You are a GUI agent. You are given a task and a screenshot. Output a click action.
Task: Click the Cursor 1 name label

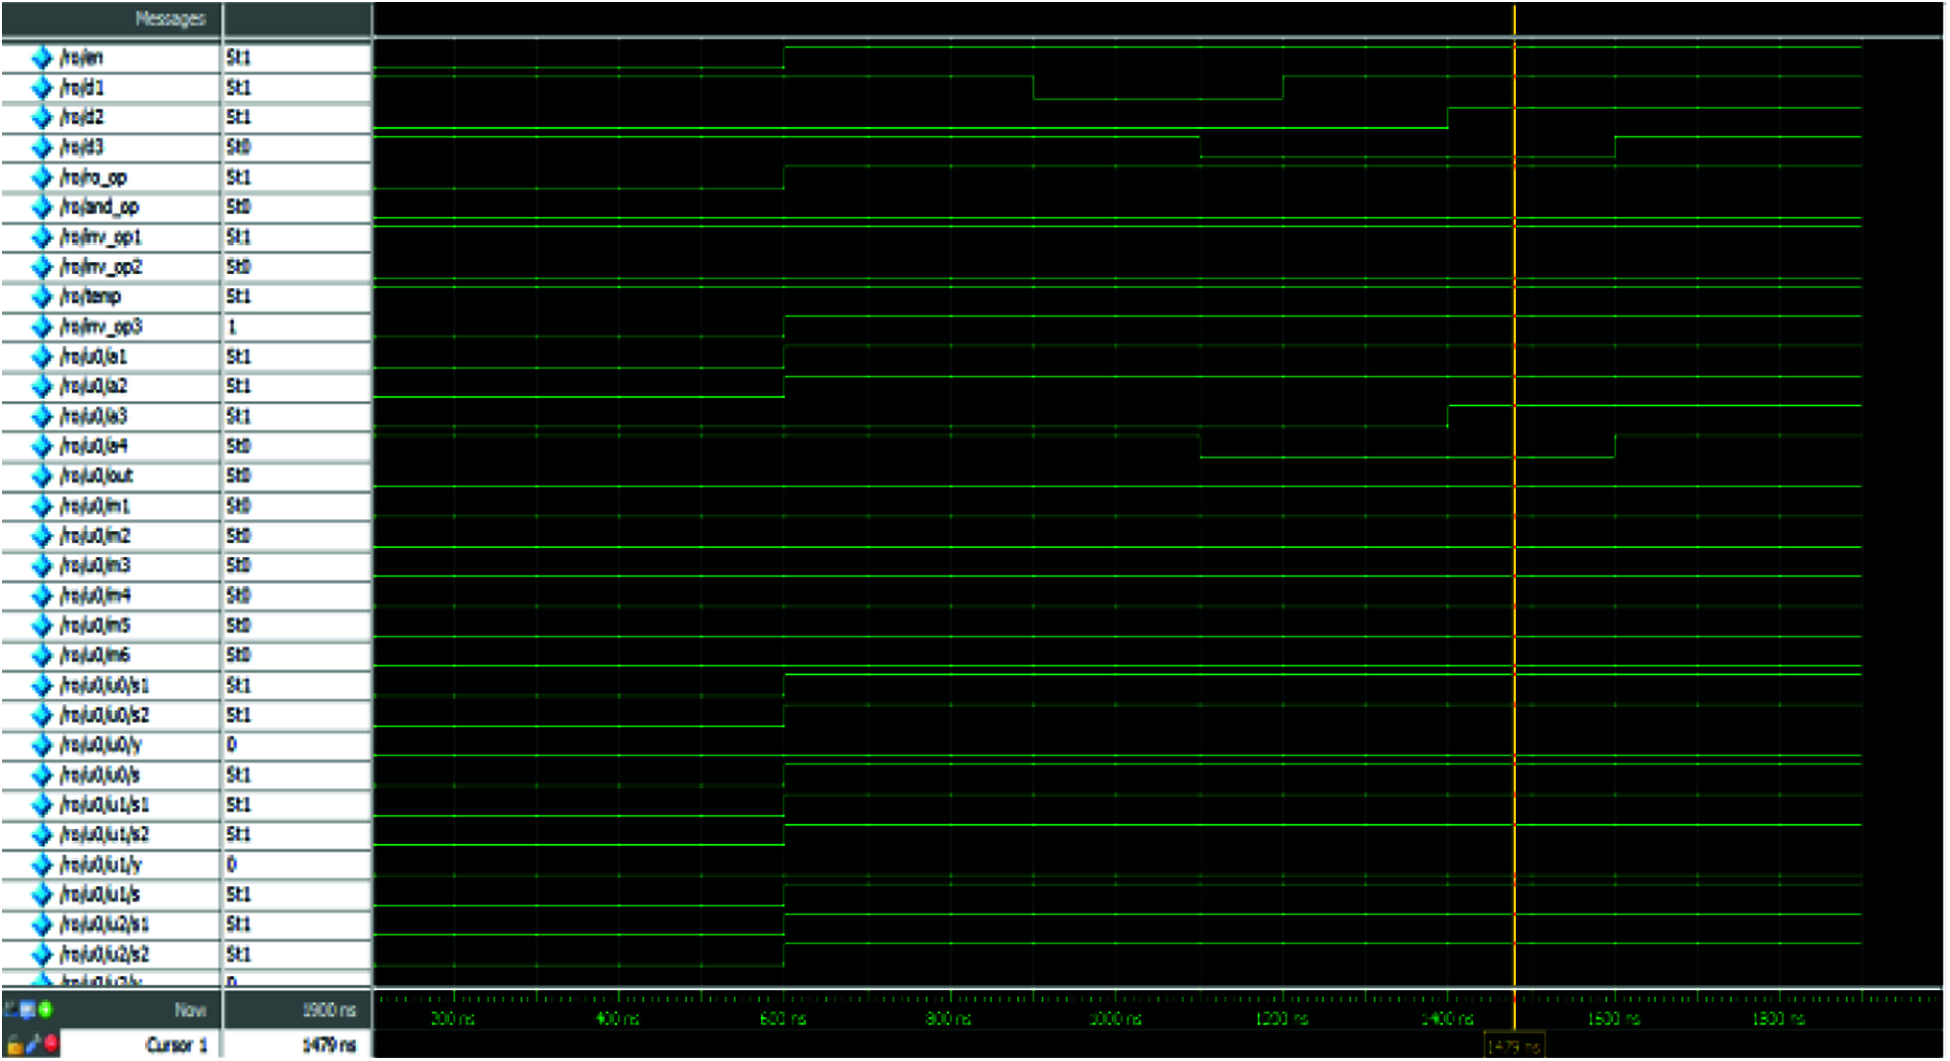176,1045
